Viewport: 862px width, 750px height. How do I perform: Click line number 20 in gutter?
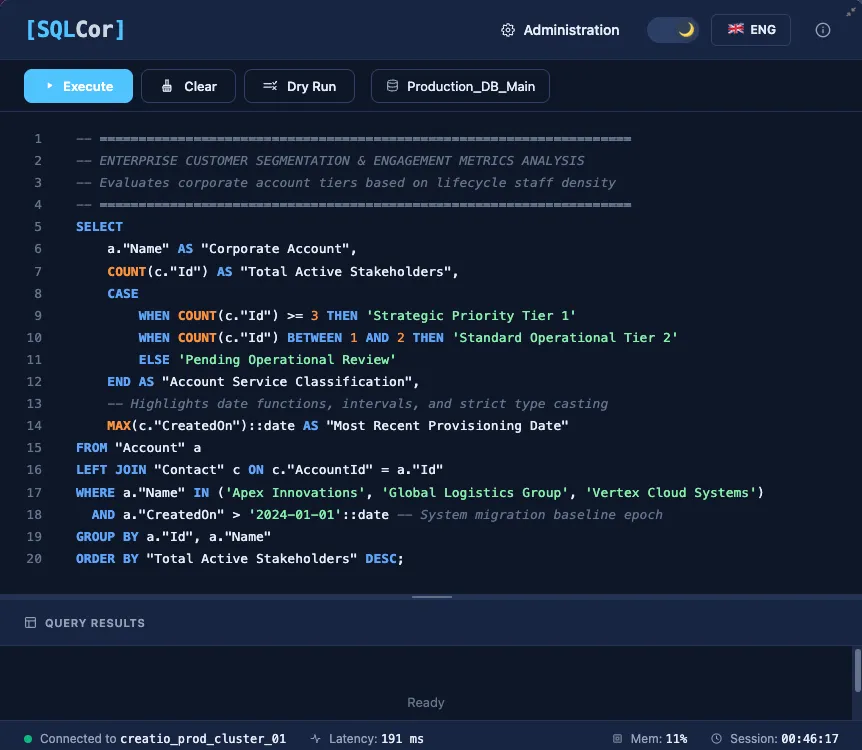34,559
